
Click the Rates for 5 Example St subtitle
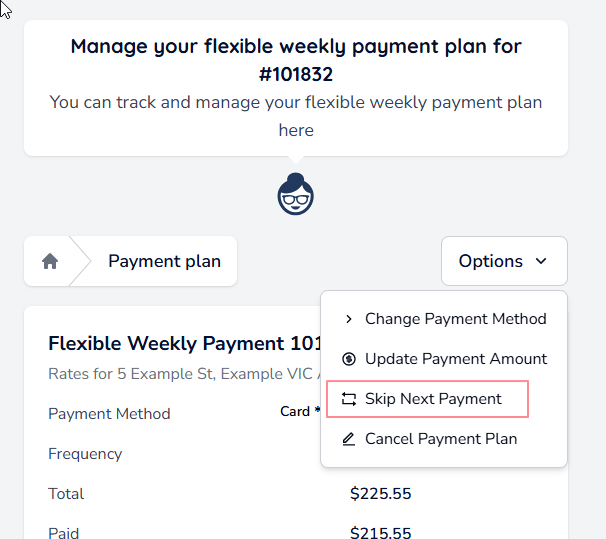click(182, 374)
